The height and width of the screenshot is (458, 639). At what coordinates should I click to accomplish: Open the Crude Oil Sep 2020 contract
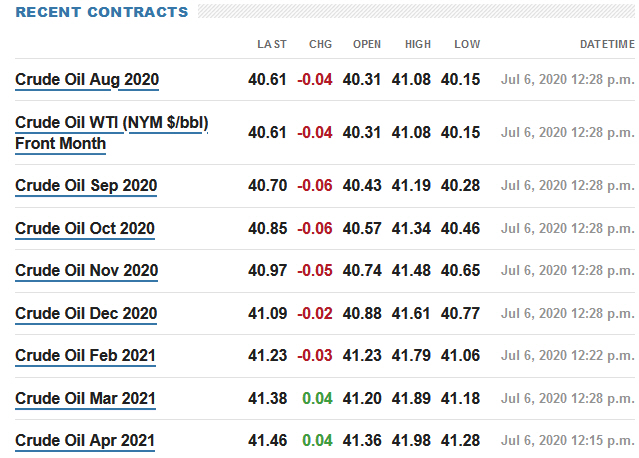[x=86, y=186]
